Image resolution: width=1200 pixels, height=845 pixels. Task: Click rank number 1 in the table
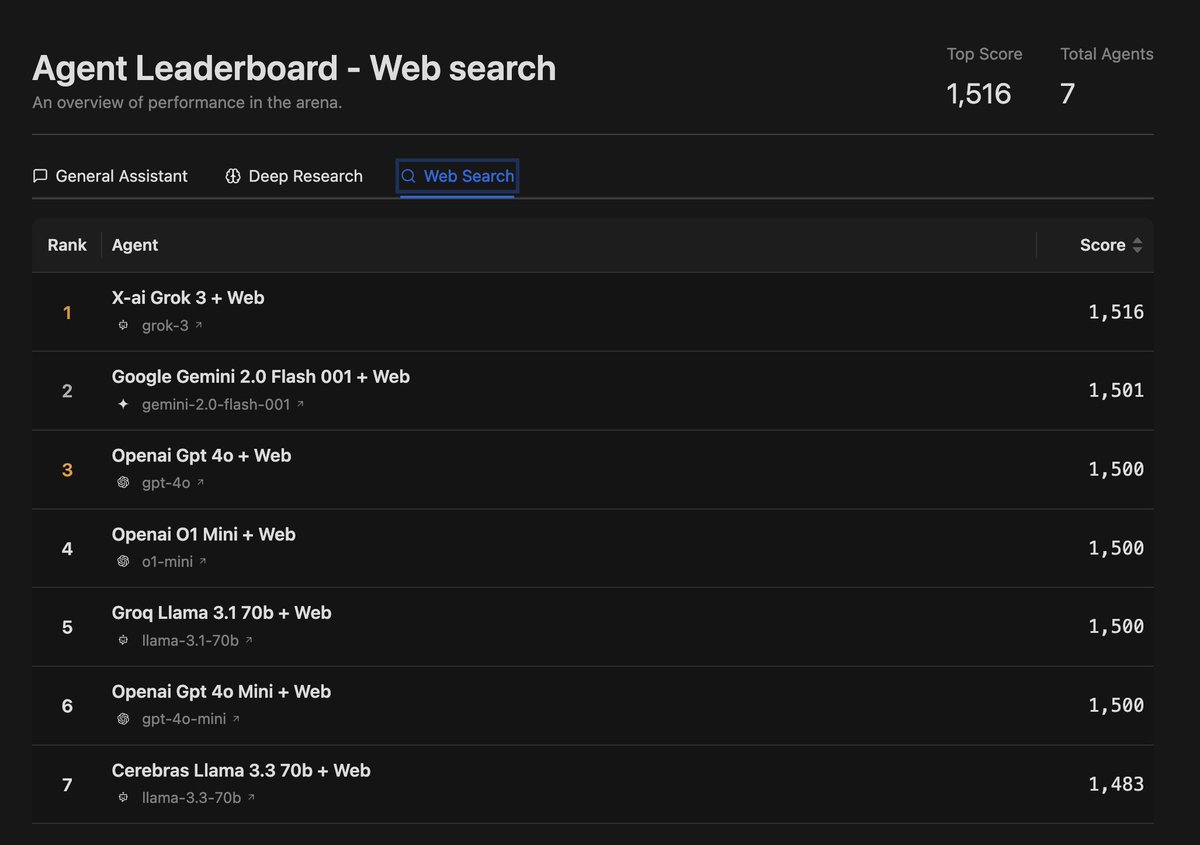[67, 313]
